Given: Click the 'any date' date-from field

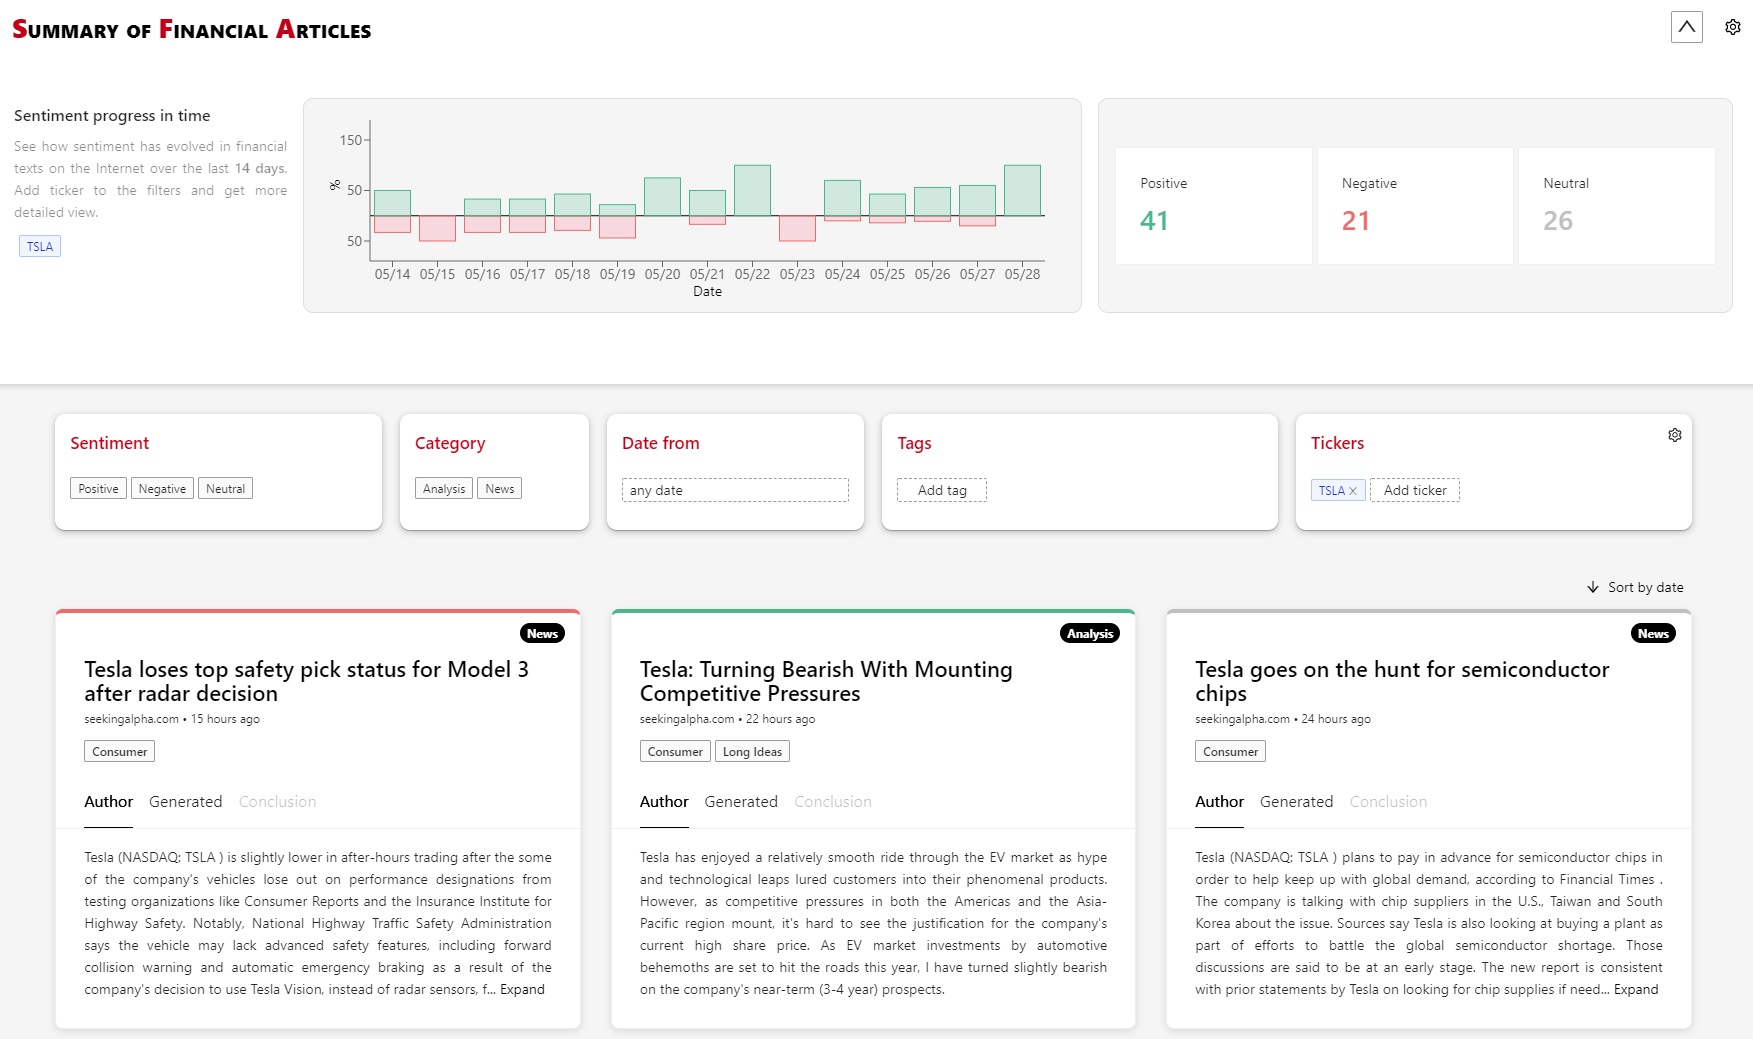Looking at the screenshot, I should (735, 490).
